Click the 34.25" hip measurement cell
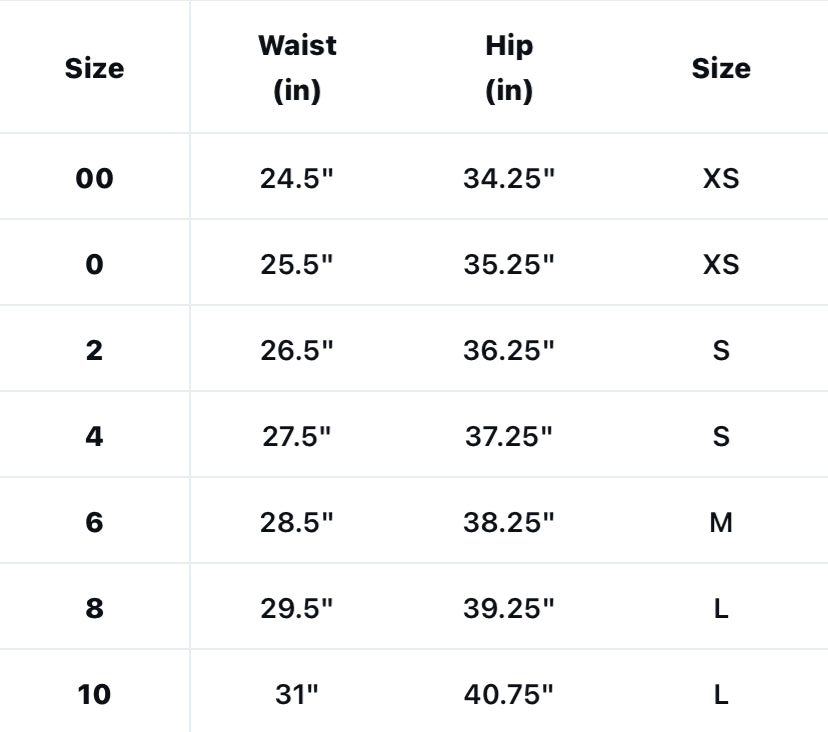 (508, 179)
